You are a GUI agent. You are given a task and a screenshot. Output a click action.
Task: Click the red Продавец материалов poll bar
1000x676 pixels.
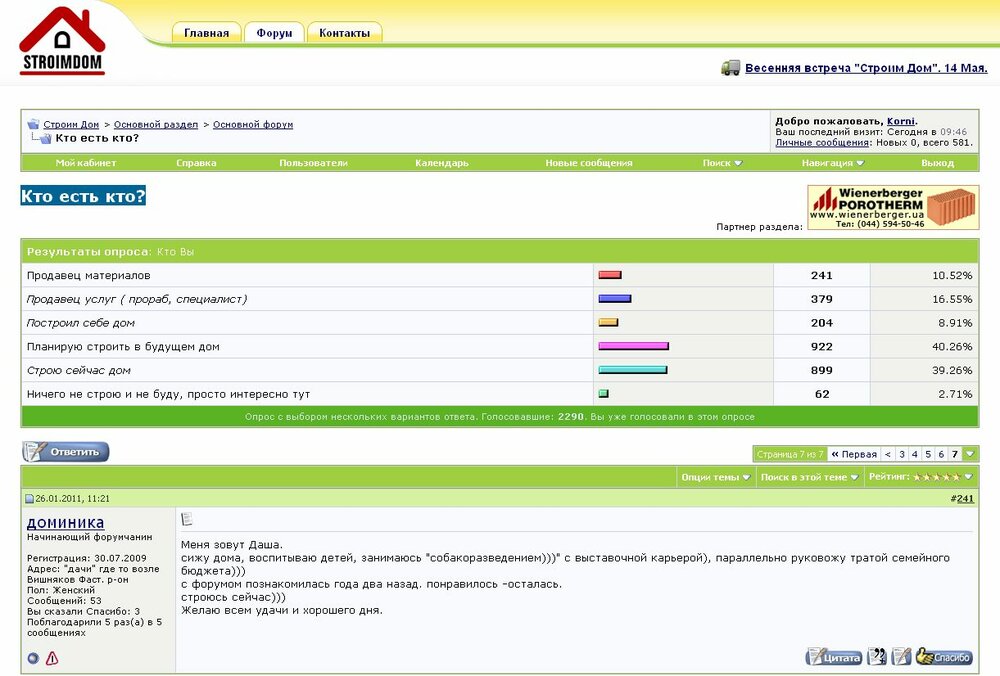tap(610, 276)
